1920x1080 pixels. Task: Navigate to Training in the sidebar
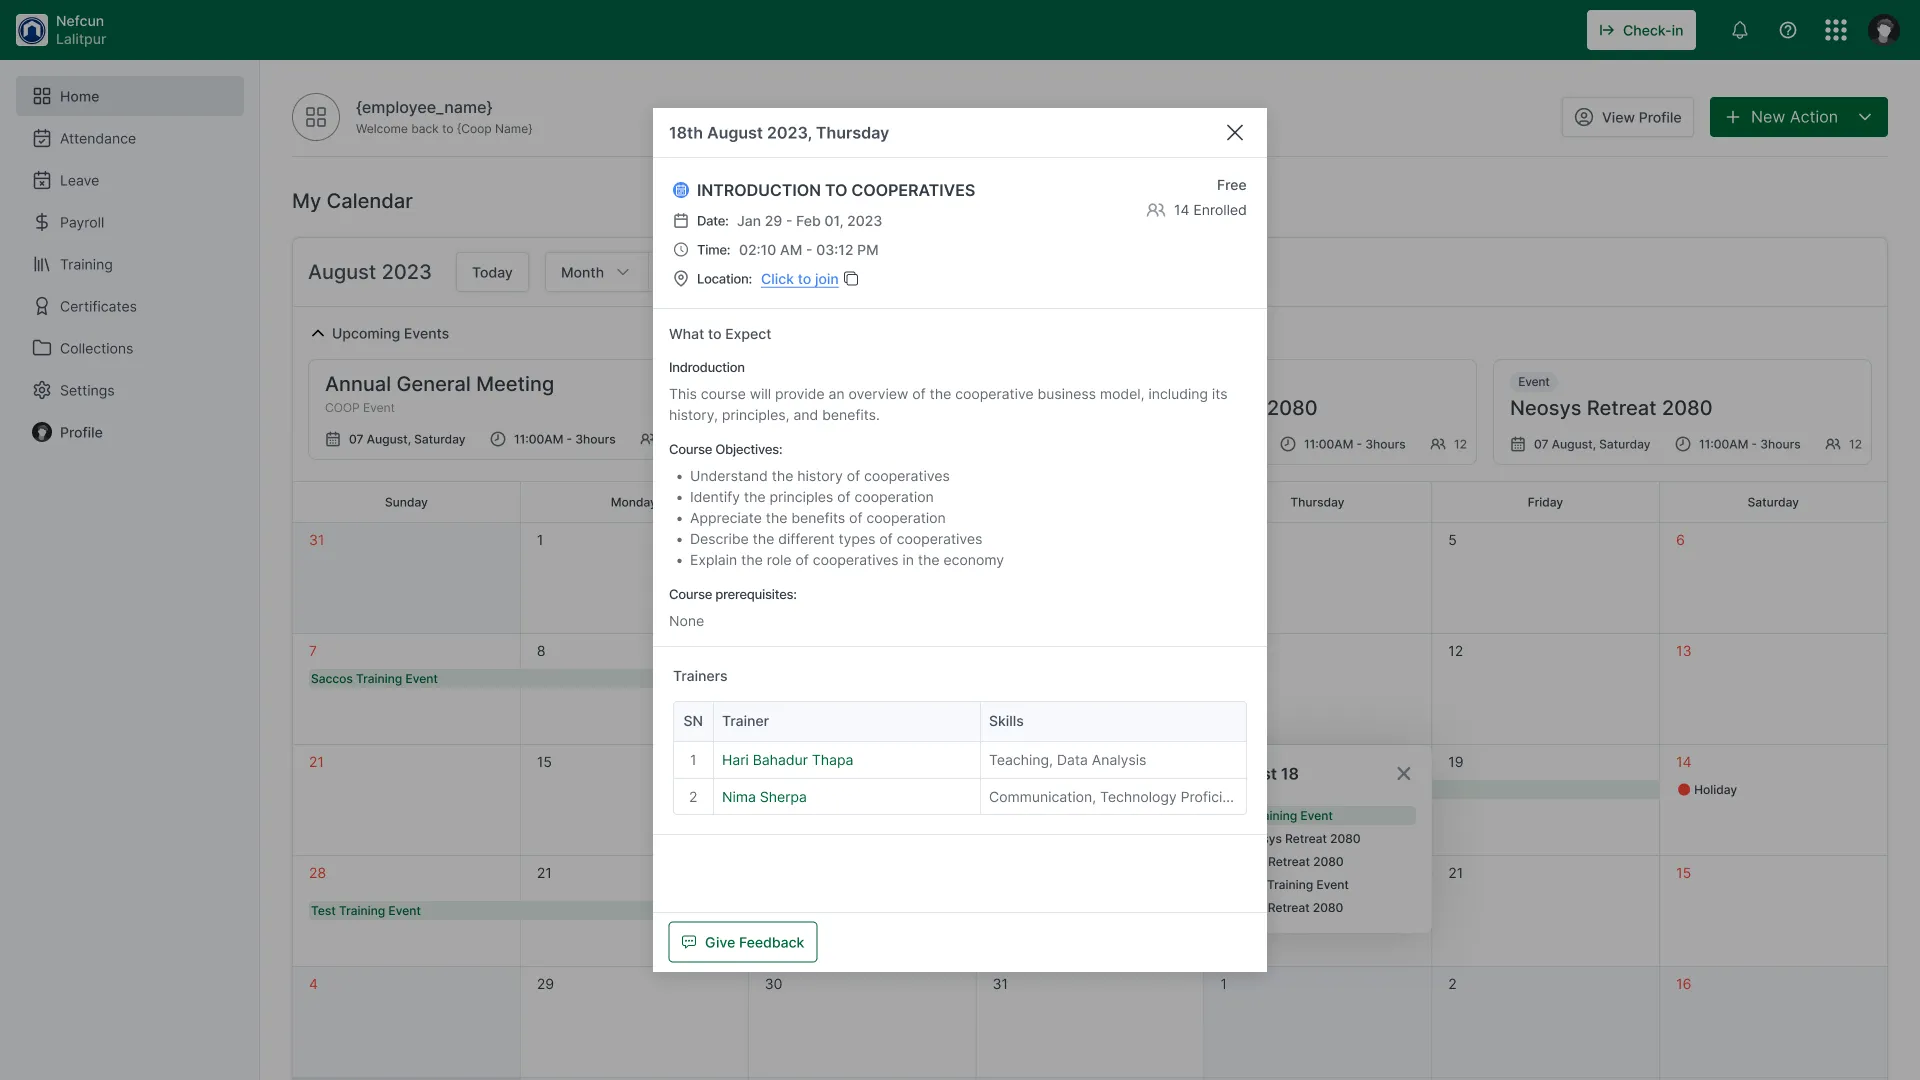(130, 264)
